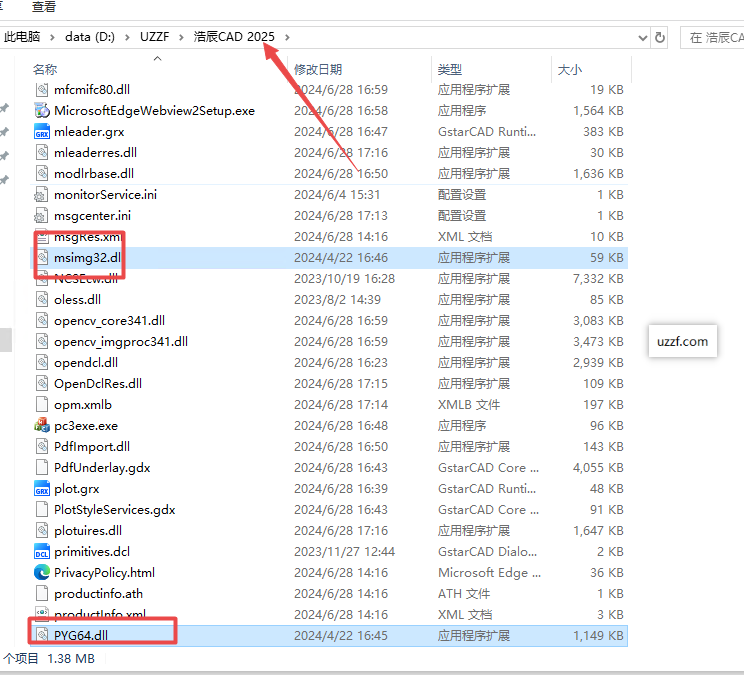Click the pc3exe.exe application icon
This screenshot has height=675, width=744.
point(42,426)
